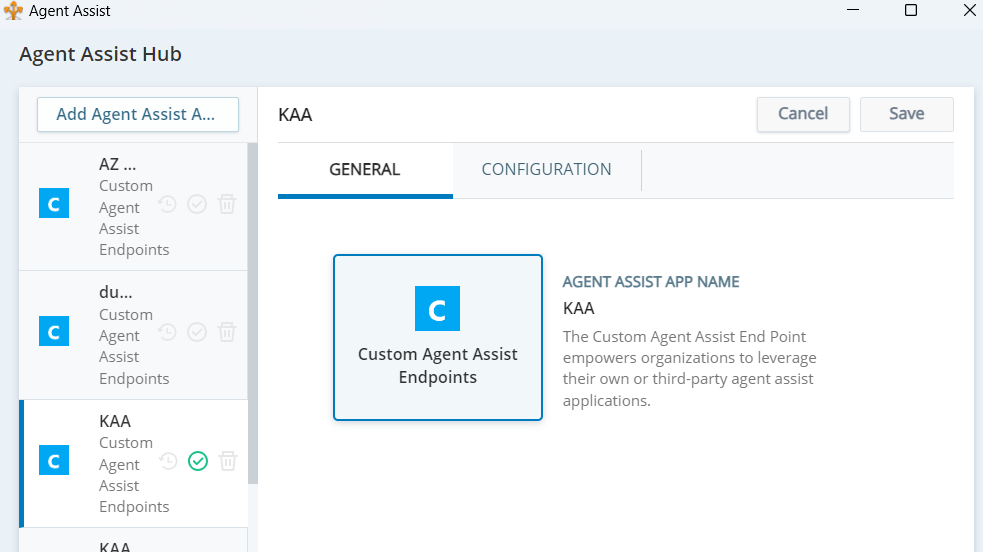
Task: Click the history icon for selected KAA app
Action: 168,461
